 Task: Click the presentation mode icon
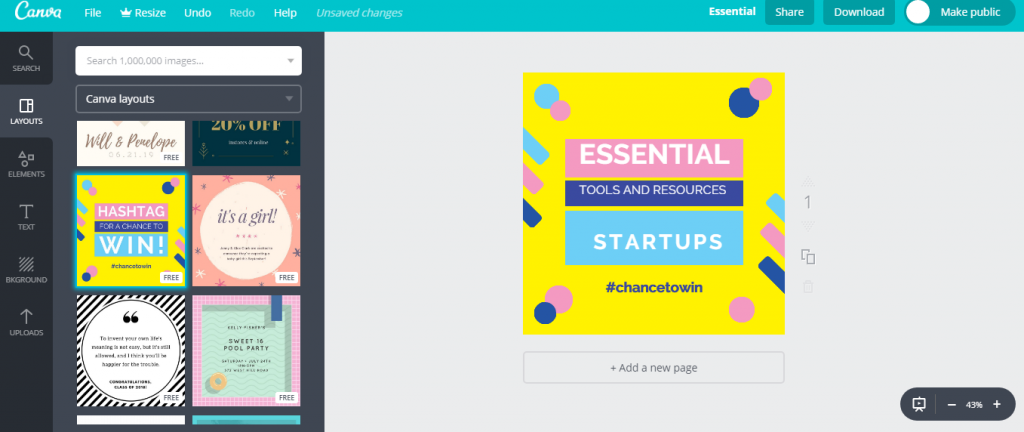tap(919, 405)
